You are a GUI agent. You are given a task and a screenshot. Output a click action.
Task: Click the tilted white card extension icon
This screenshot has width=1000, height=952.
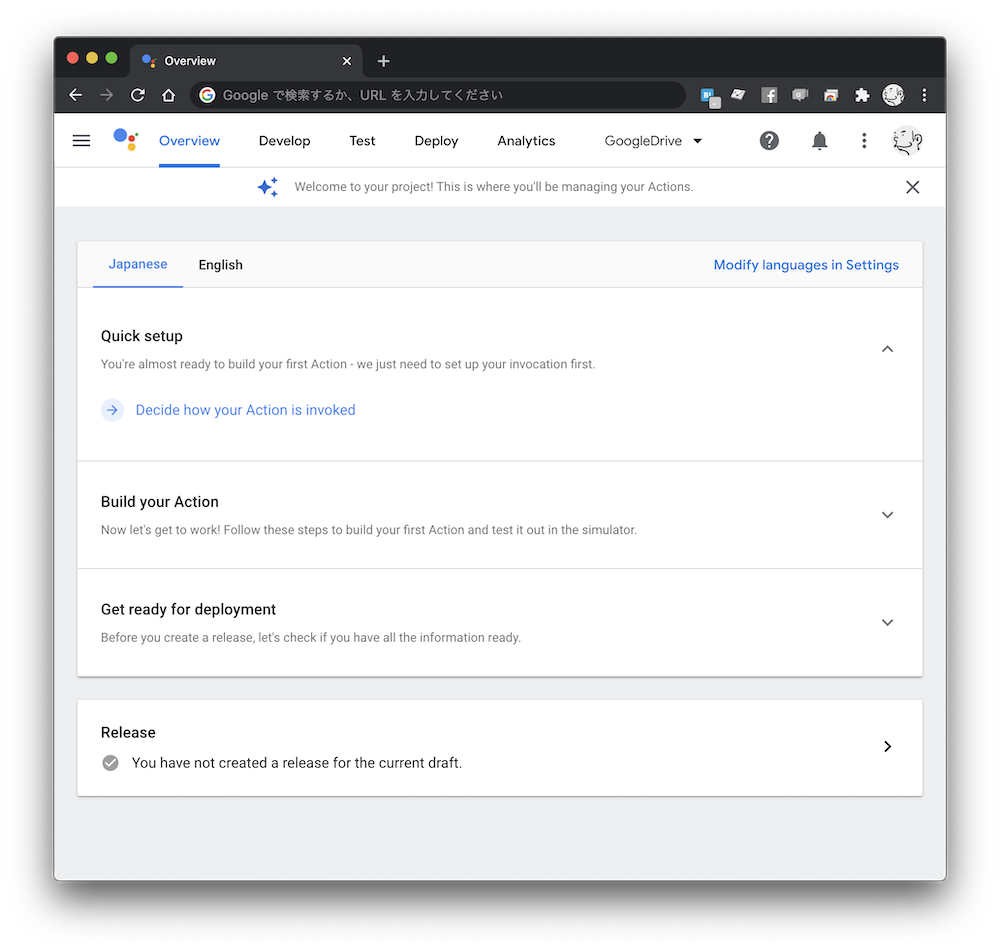[x=739, y=95]
